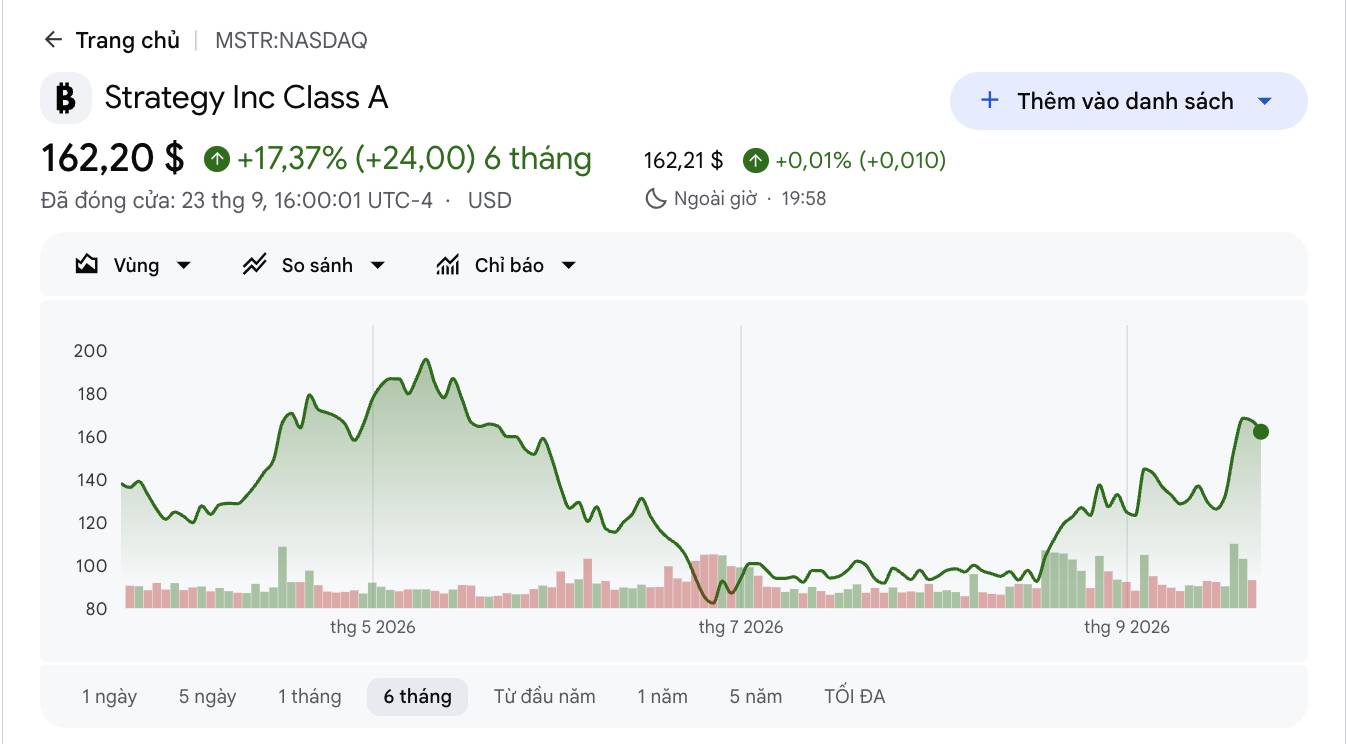Click the area chart icon beside Vùng
The width and height of the screenshot is (1346, 744).
pyautogui.click(x=87, y=265)
